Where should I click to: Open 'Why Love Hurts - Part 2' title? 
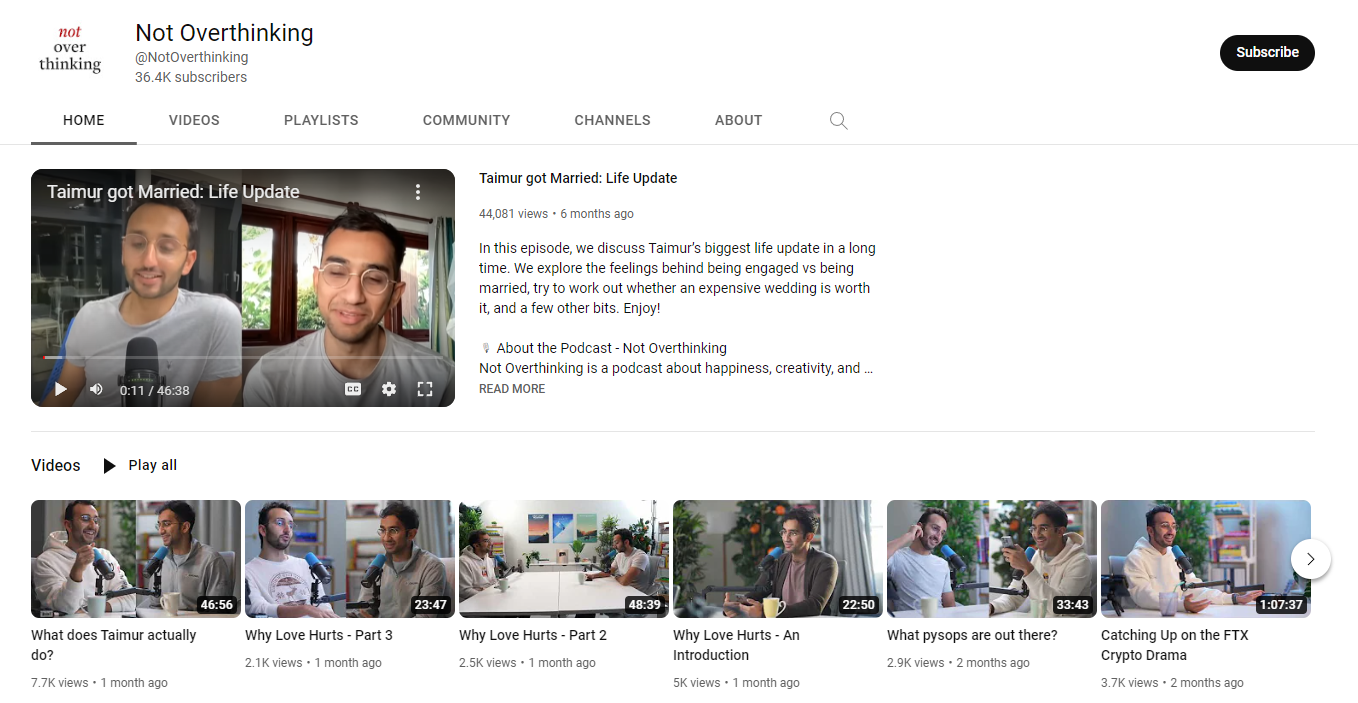coord(533,635)
